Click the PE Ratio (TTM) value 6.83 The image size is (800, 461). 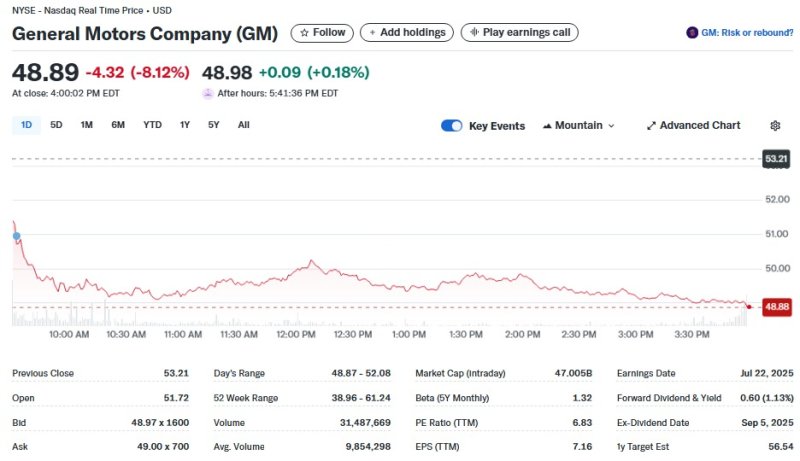pyautogui.click(x=582, y=423)
